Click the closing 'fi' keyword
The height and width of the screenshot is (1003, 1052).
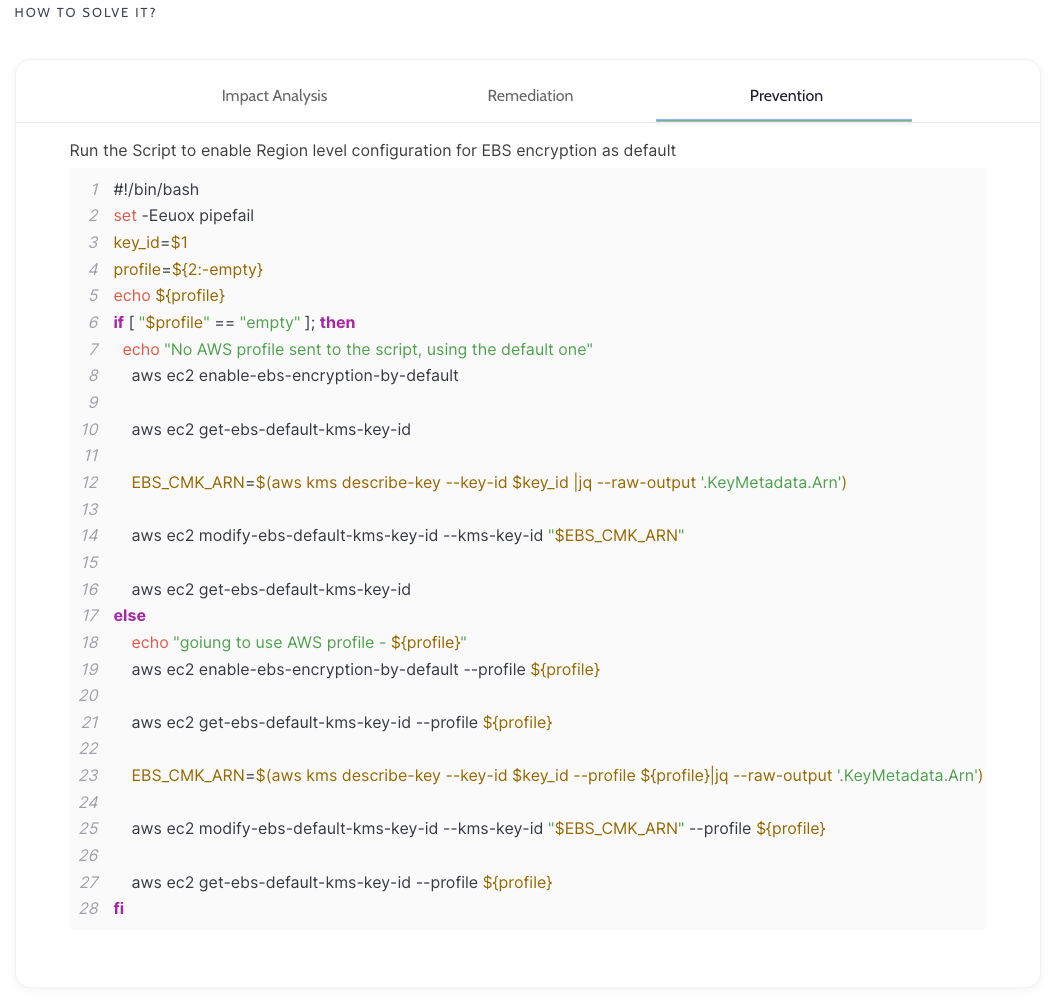pyautogui.click(x=119, y=908)
